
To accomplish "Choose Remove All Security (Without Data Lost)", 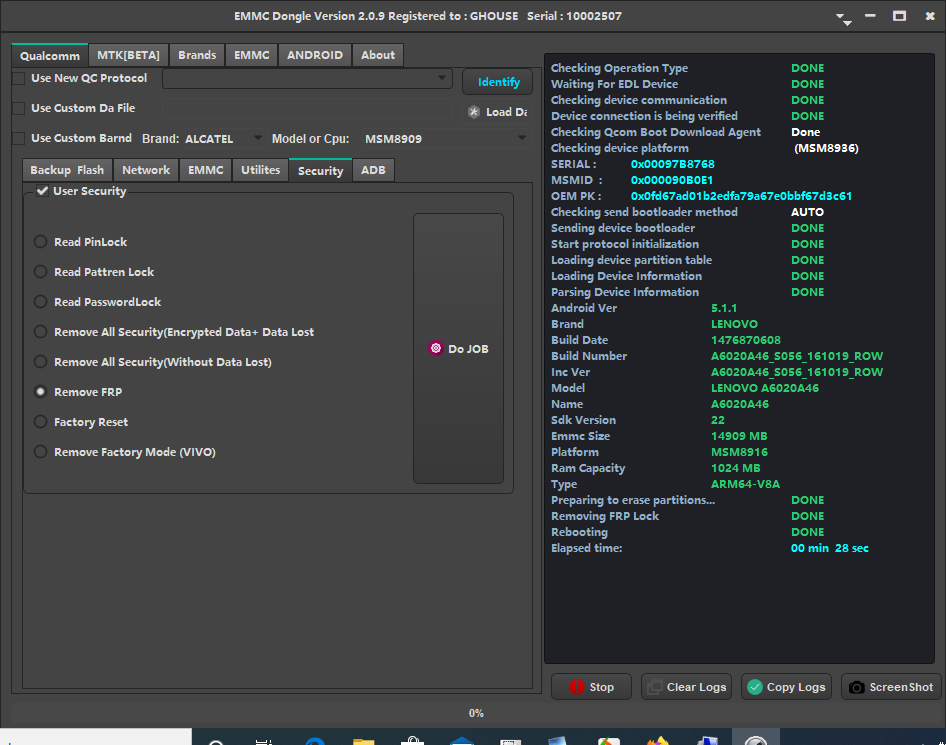I will (x=40, y=362).
